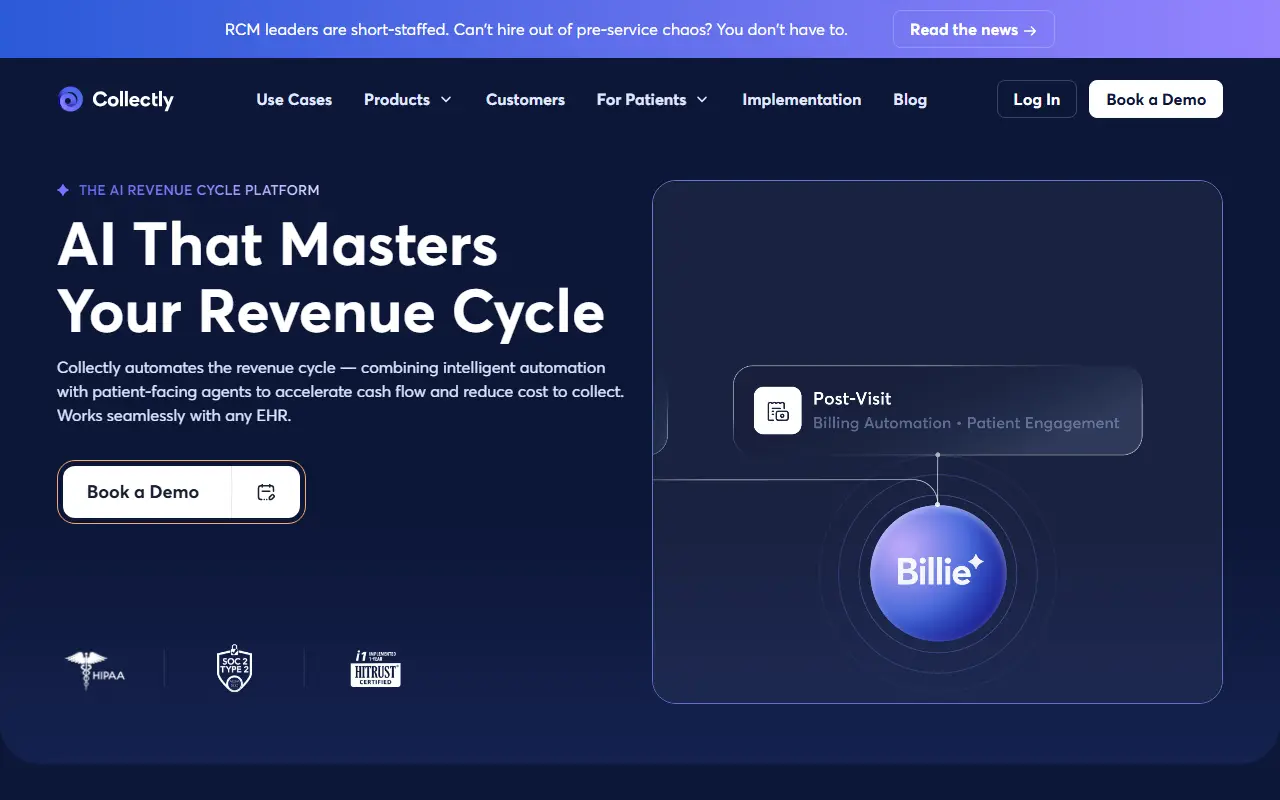Click the HITRUST Certified badge
The height and width of the screenshot is (800, 1280).
point(376,668)
